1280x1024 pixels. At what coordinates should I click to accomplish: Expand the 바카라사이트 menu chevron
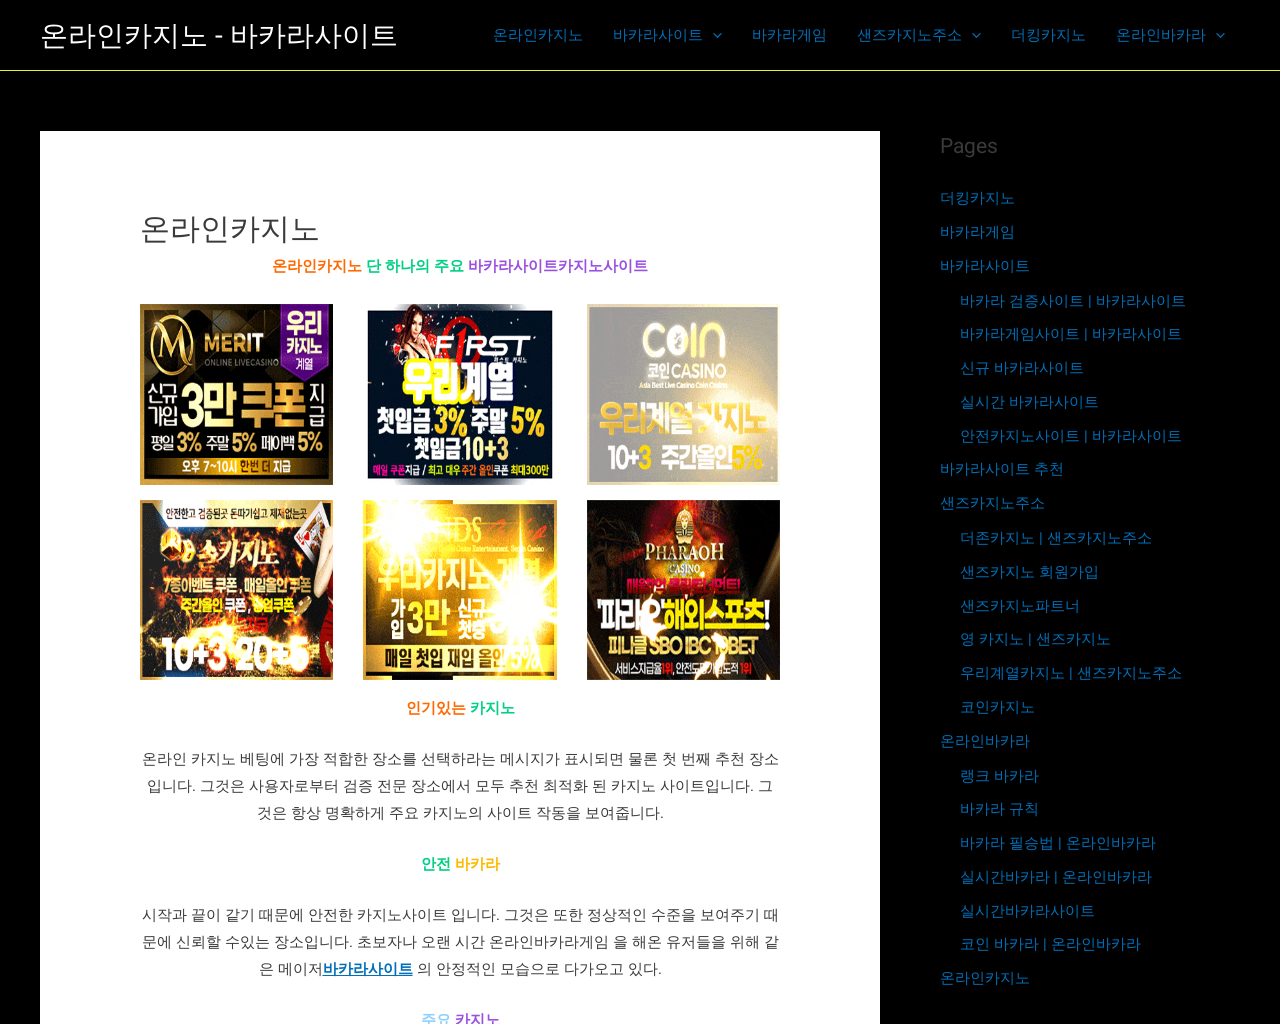coord(717,35)
